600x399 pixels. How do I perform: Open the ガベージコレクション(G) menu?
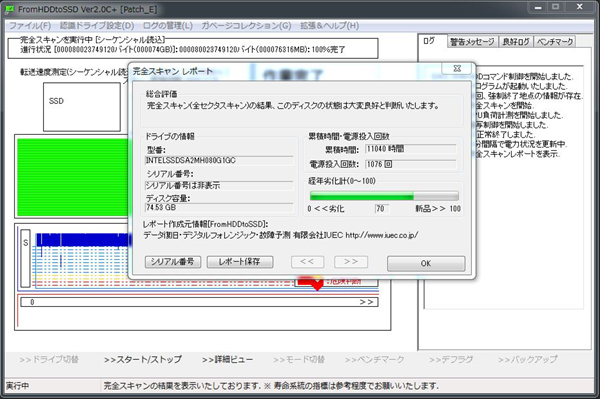click(246, 26)
